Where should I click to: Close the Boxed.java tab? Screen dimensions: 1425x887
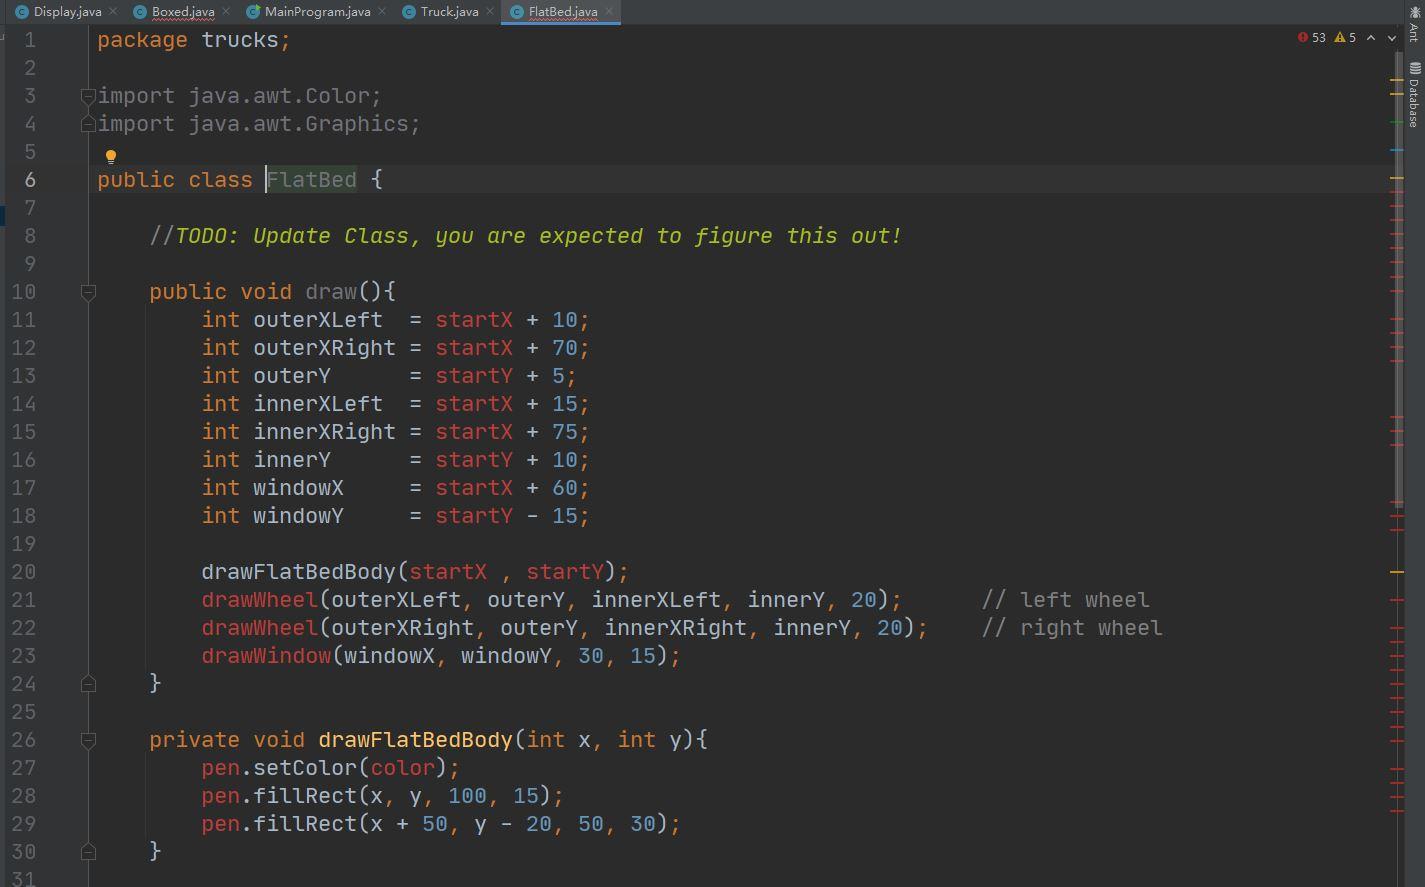coord(226,12)
